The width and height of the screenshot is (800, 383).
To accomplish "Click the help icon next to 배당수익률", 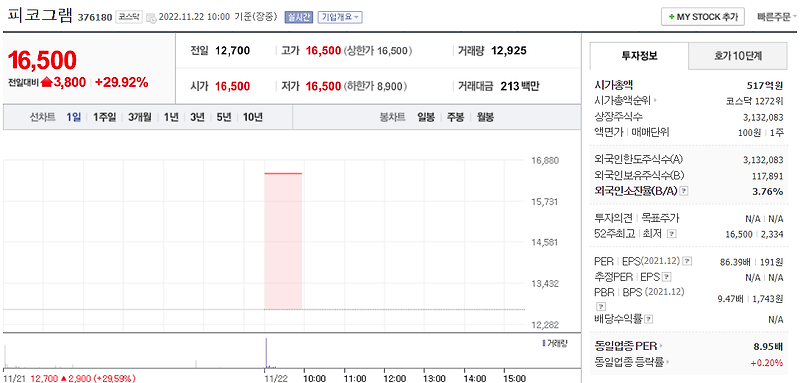I will (x=648, y=319).
